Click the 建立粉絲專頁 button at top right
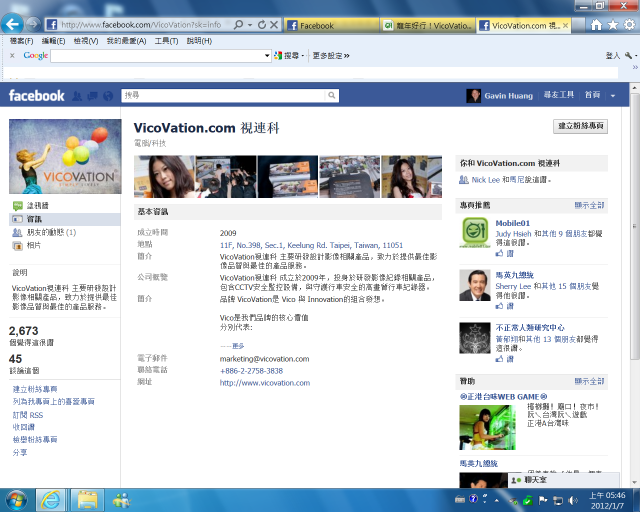This screenshot has width=640, height=512. click(x=580, y=126)
